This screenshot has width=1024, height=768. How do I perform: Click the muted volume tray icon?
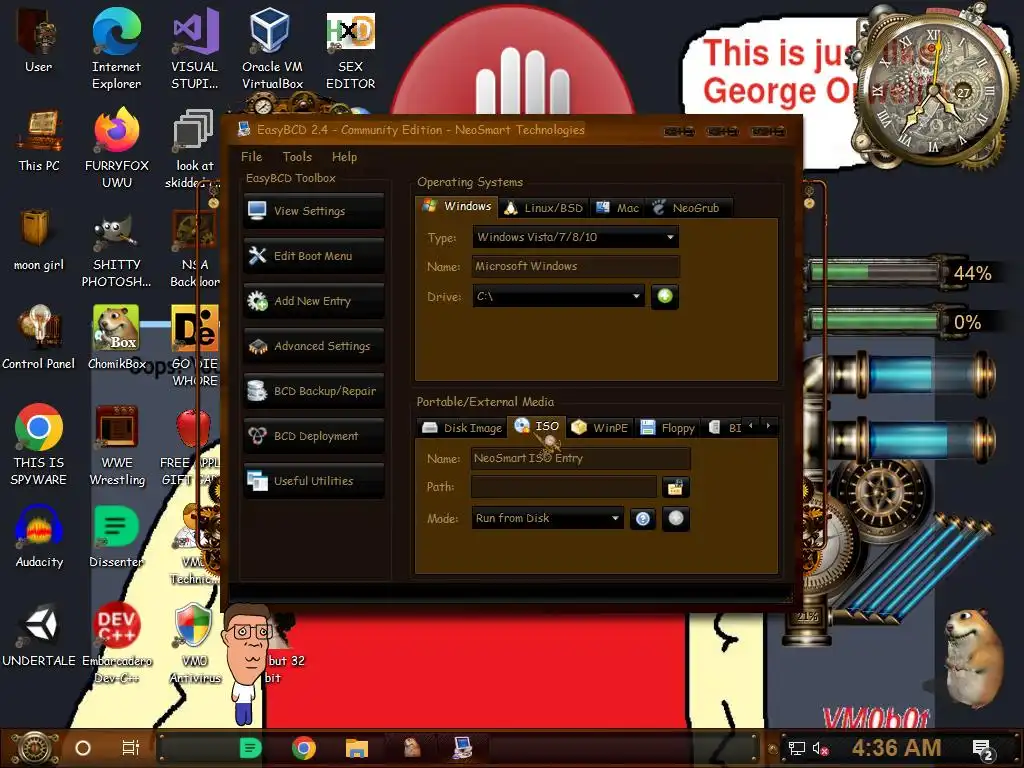click(820, 748)
